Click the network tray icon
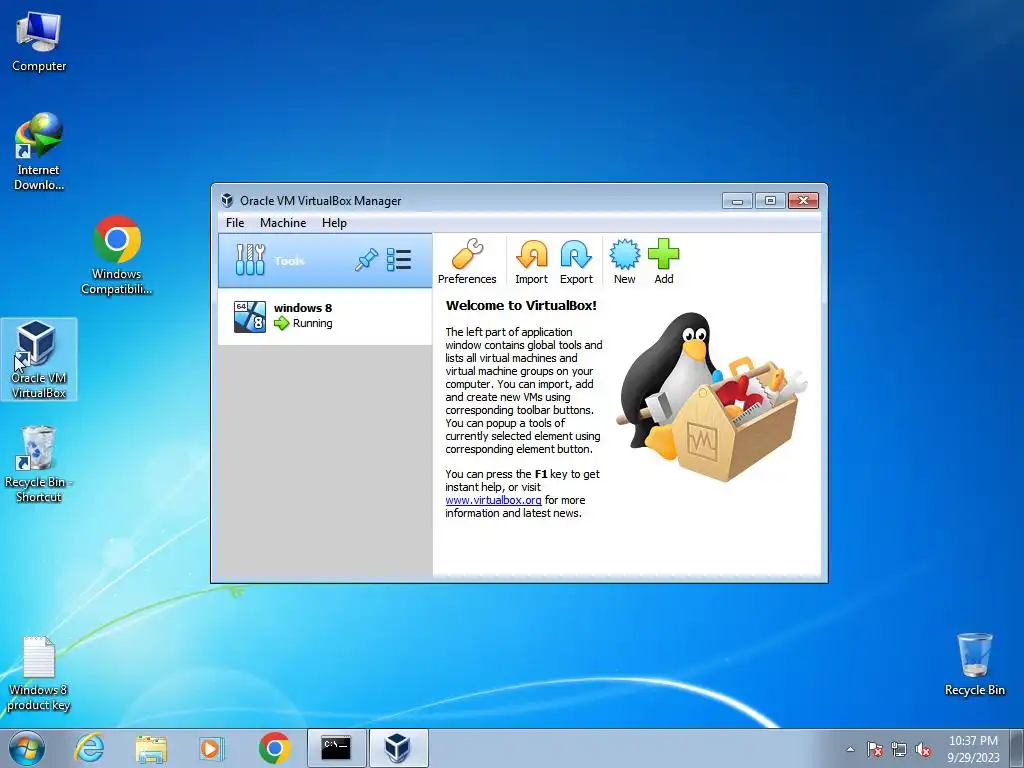This screenshot has height=768, width=1024. [x=899, y=749]
